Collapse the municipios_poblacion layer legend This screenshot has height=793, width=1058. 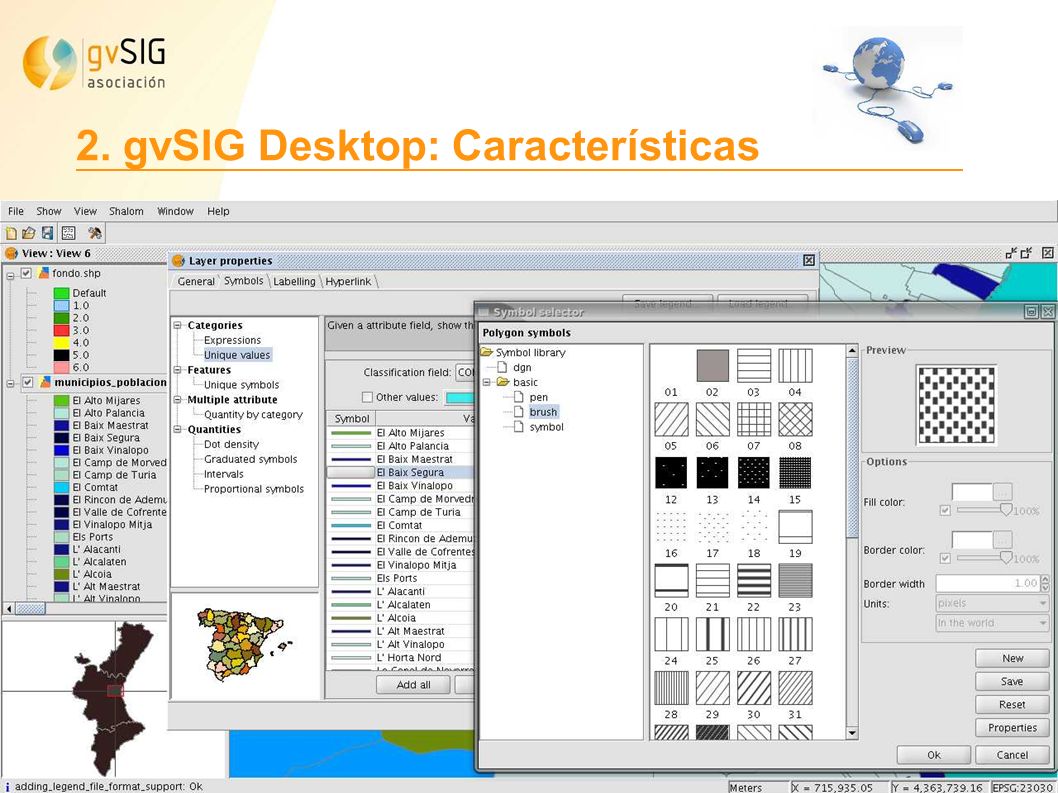(11, 384)
